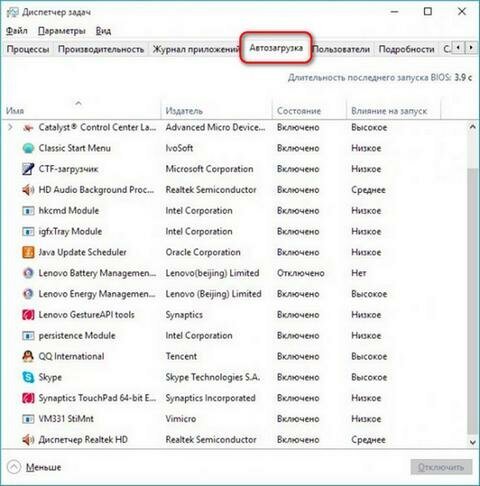Open the Параметры menu
This screenshot has width=480, height=486.
[x=62, y=31]
